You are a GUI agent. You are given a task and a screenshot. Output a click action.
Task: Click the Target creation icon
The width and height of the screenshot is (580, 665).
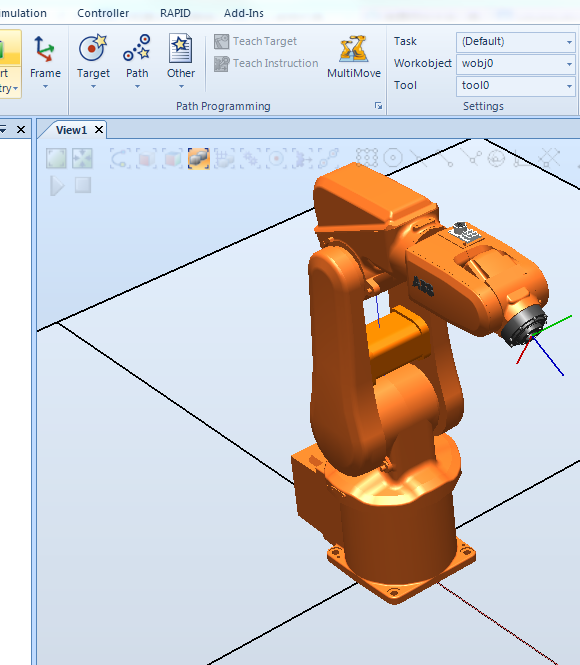click(93, 48)
